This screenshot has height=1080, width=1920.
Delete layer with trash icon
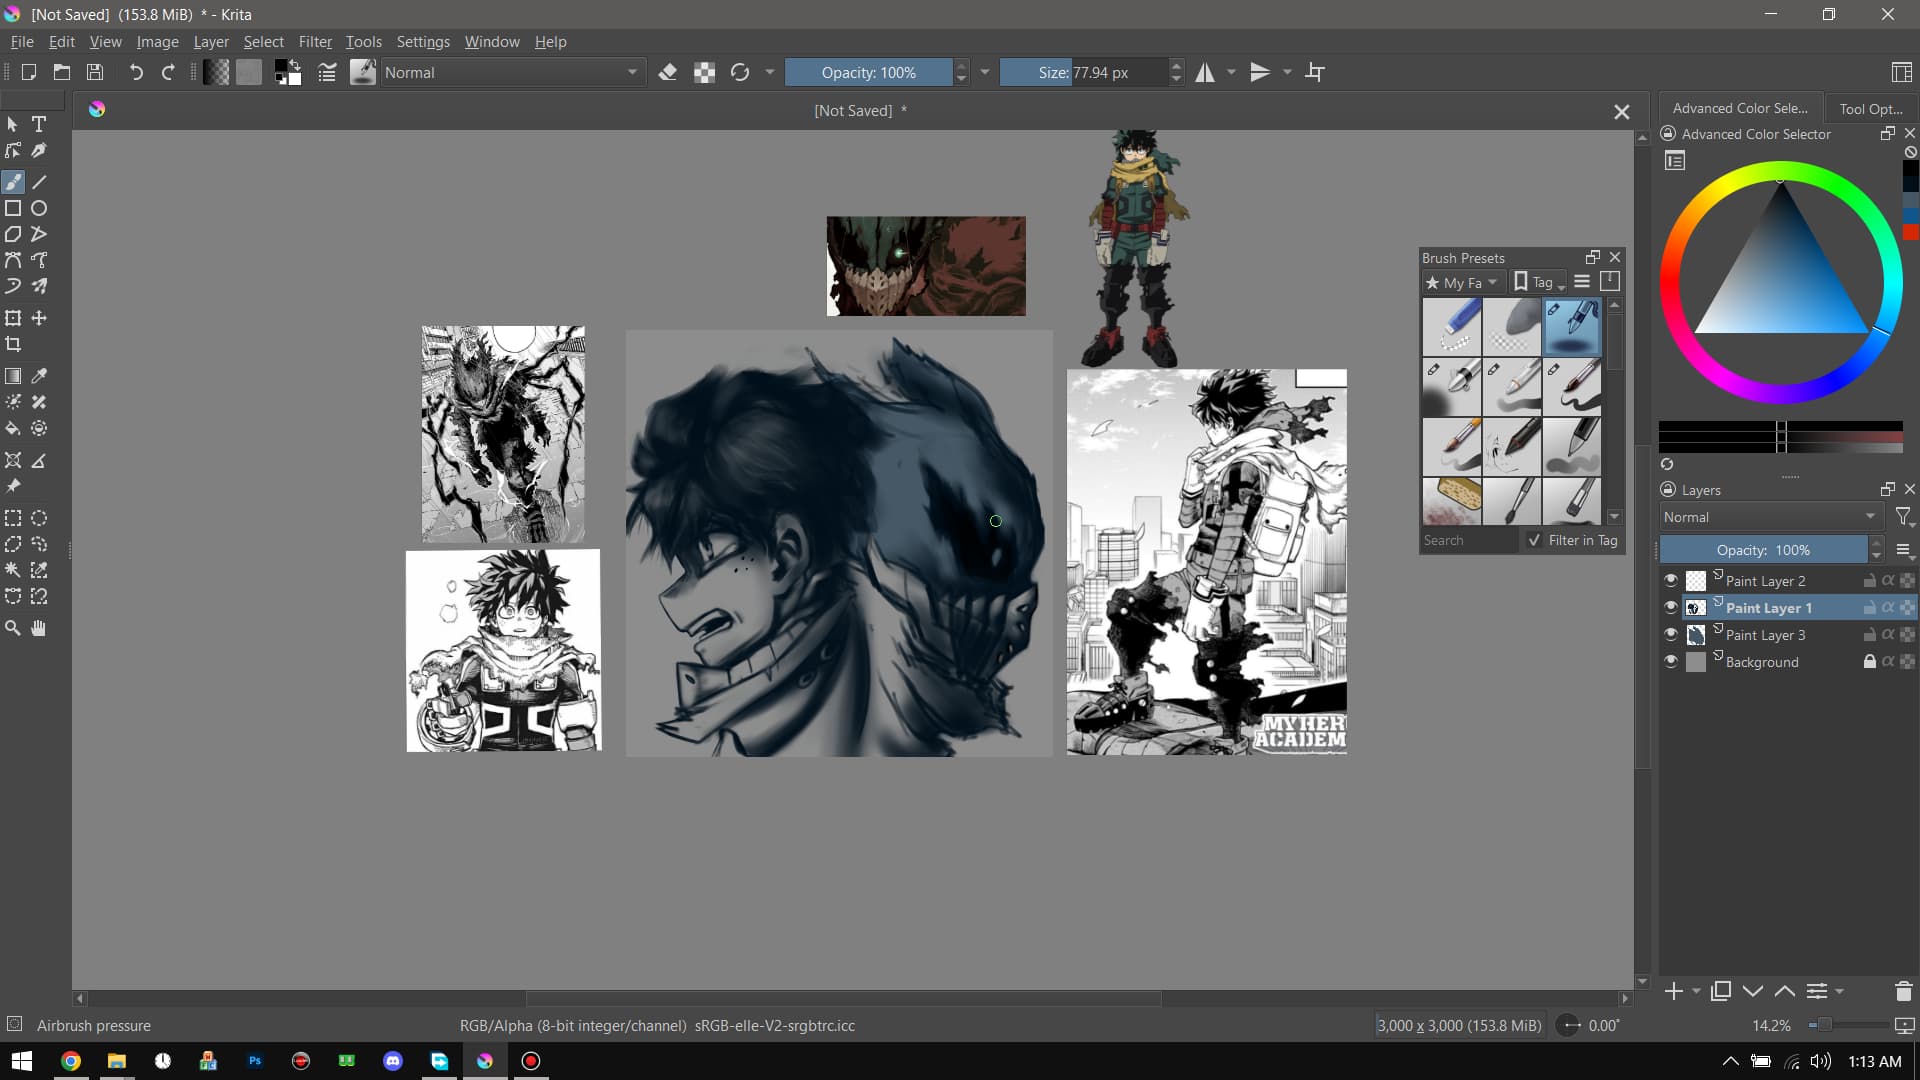coord(1903,991)
